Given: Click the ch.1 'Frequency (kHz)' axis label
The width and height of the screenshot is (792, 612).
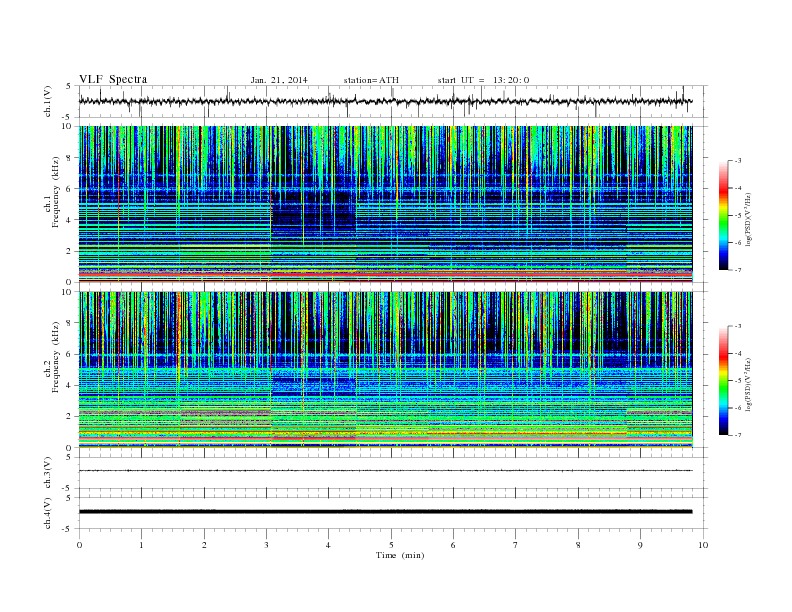Looking at the screenshot, I should point(56,192).
